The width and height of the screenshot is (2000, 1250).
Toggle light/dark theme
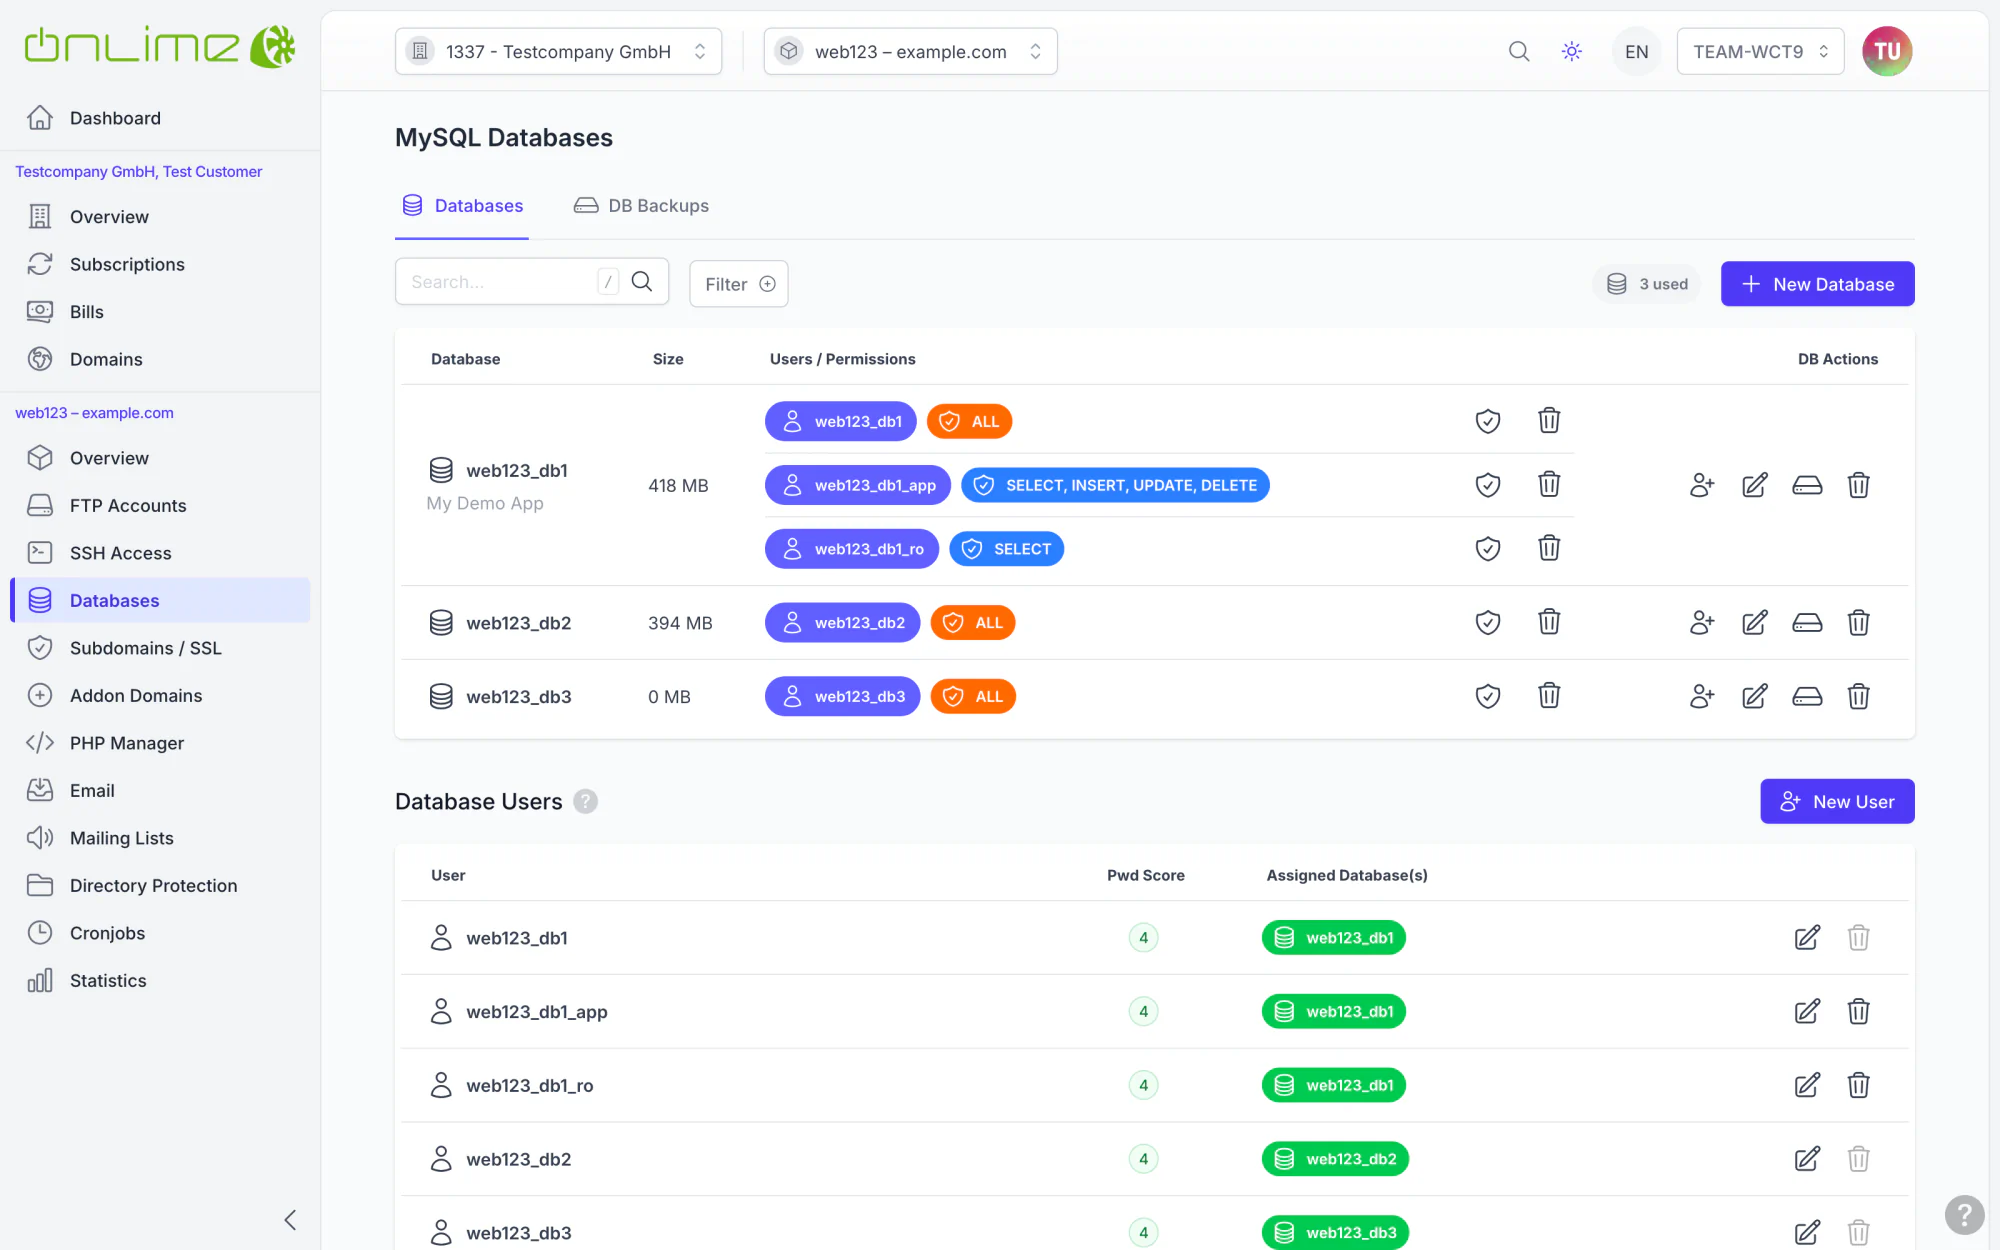coord(1572,51)
